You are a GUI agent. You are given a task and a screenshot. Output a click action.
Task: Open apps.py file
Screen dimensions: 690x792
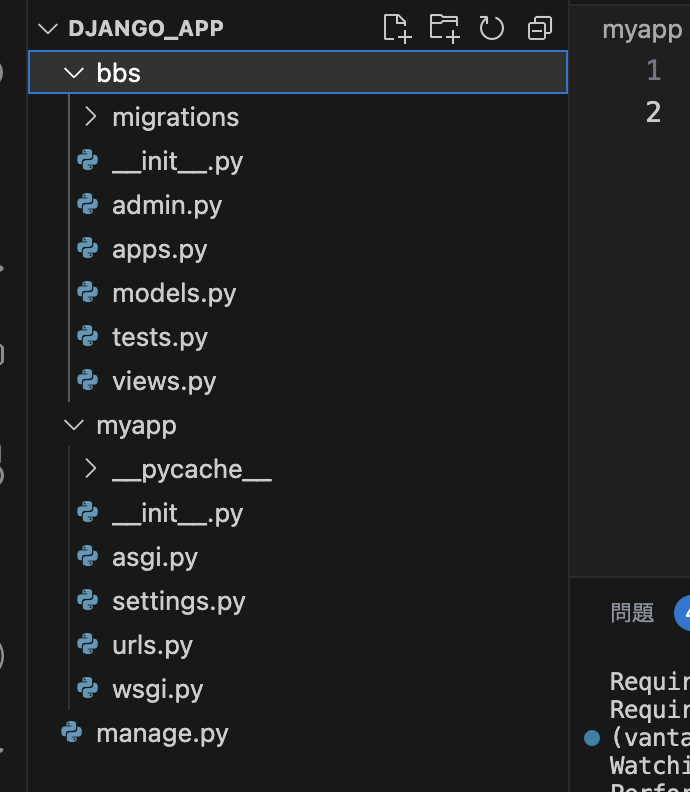[160, 250]
